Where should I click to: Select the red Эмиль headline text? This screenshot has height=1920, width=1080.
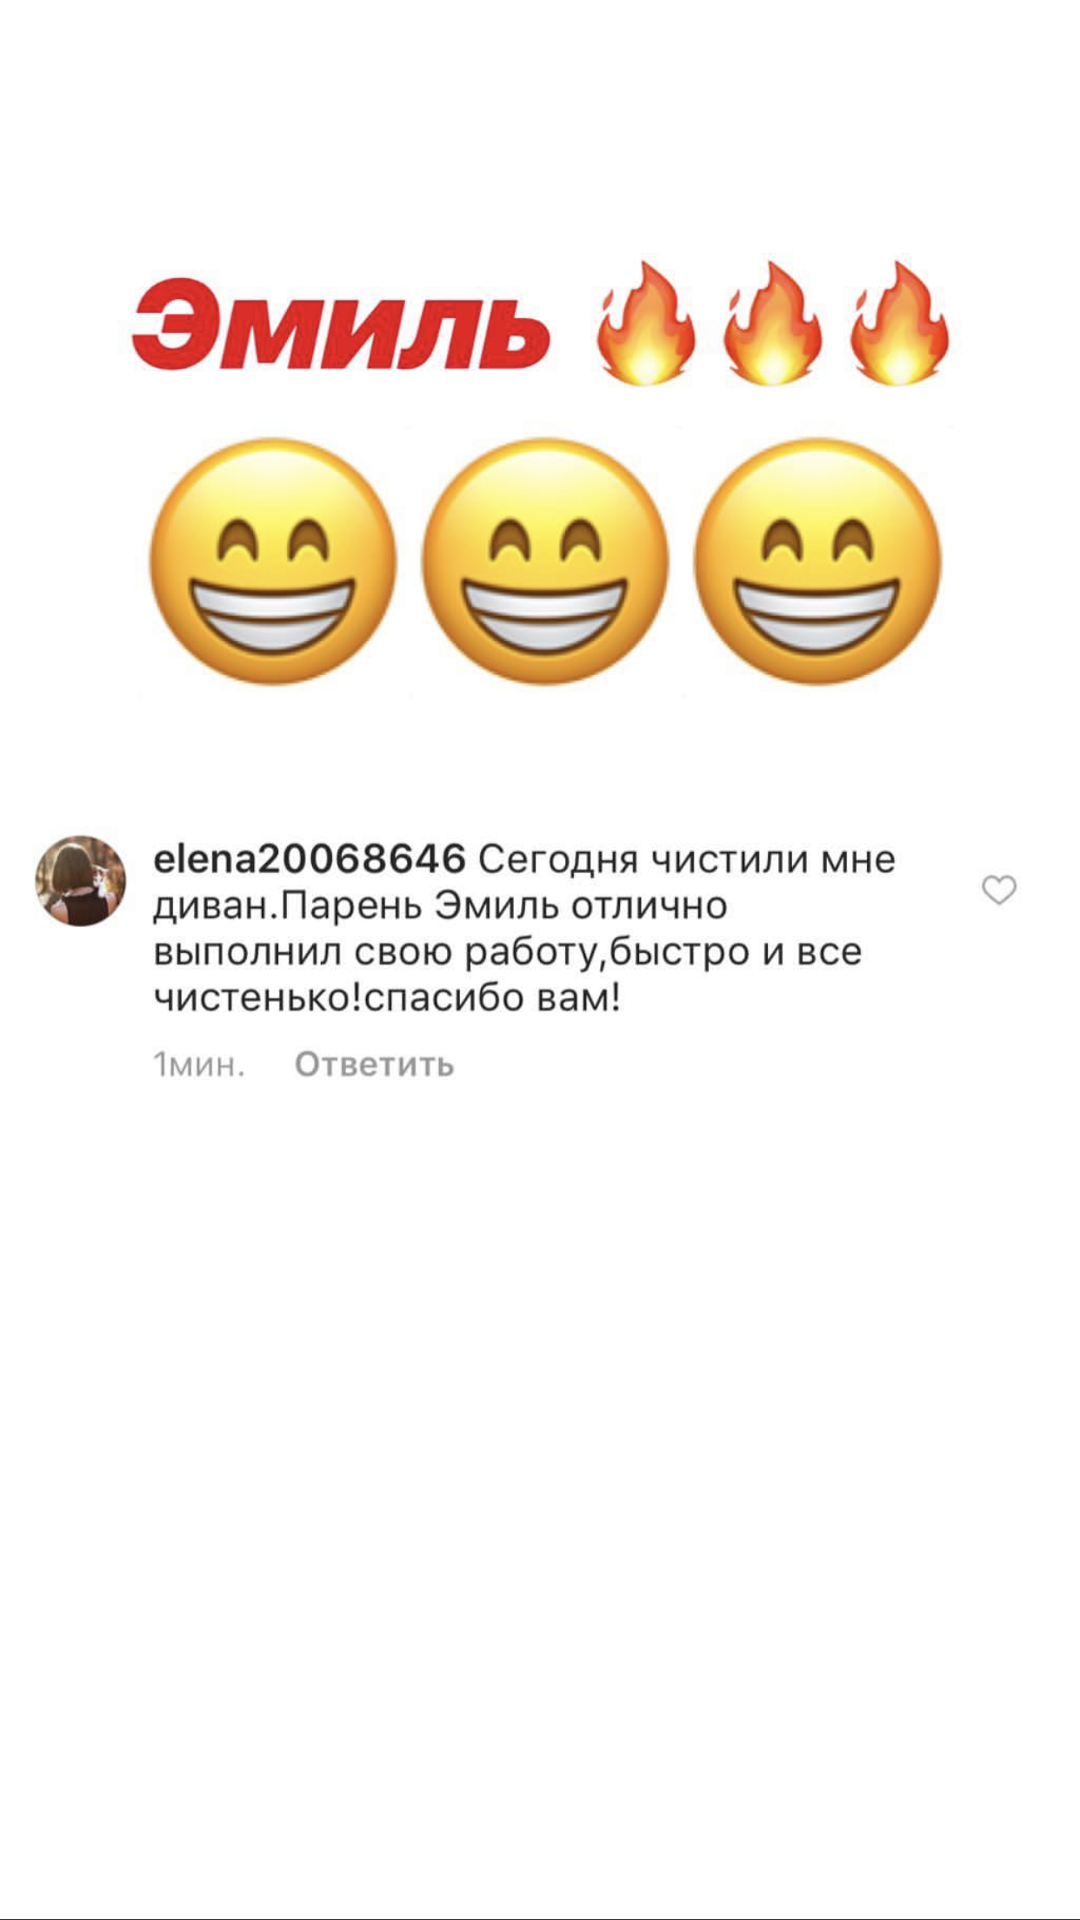(341, 325)
